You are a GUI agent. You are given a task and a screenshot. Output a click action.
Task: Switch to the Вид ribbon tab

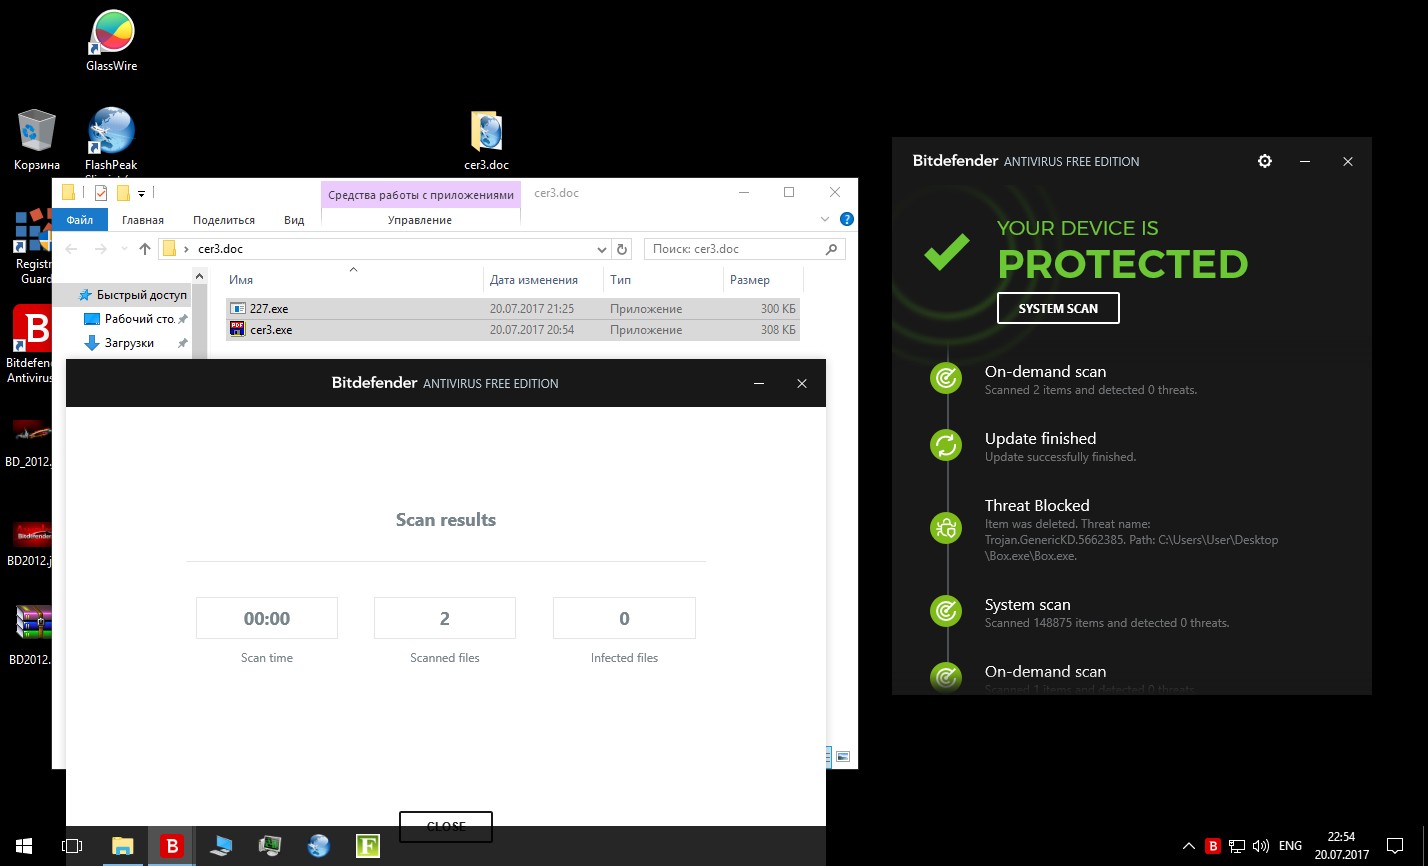tap(294, 220)
